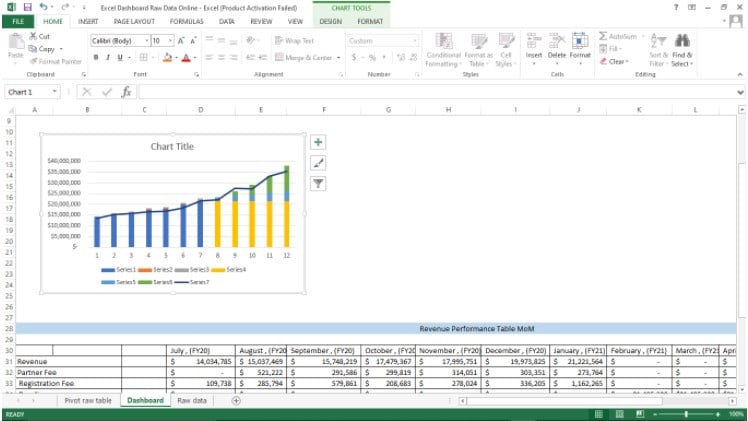Click the Redo arrow icon
The width and height of the screenshot is (748, 421).
coord(65,7)
